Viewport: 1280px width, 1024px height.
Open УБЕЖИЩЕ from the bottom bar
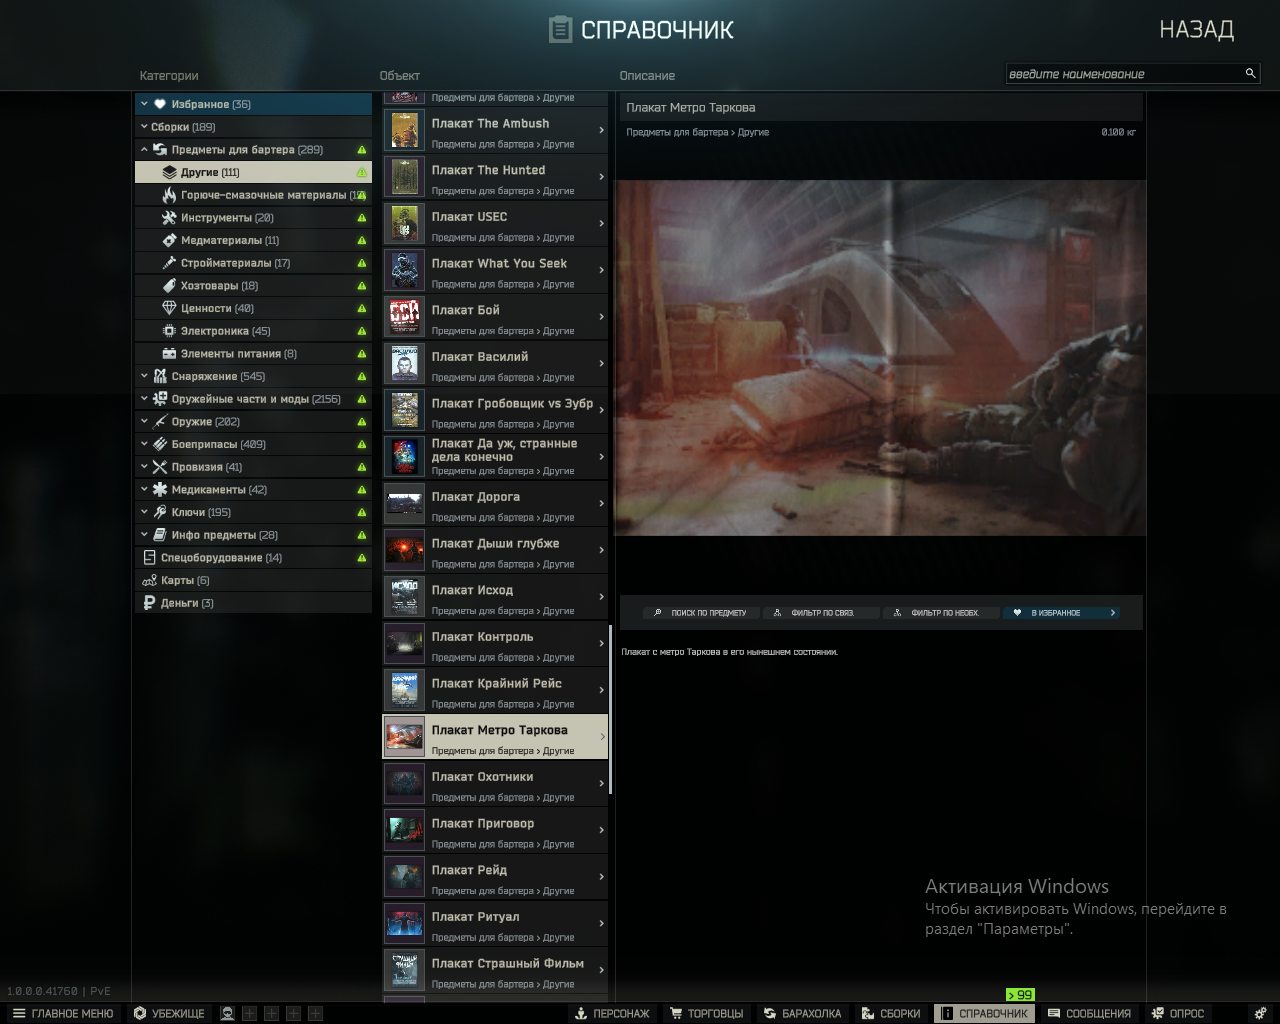tap(169, 1013)
